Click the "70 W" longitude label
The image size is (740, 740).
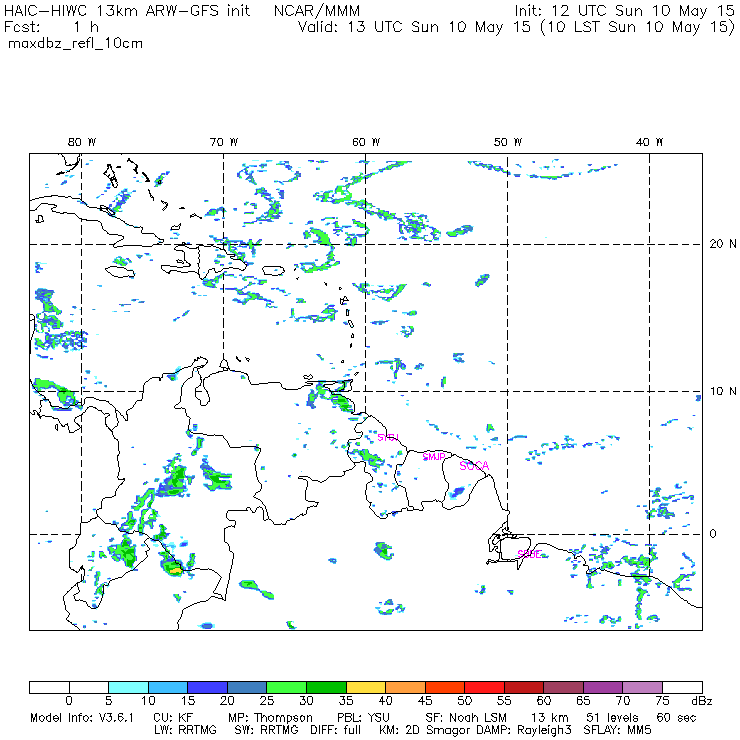click(224, 142)
